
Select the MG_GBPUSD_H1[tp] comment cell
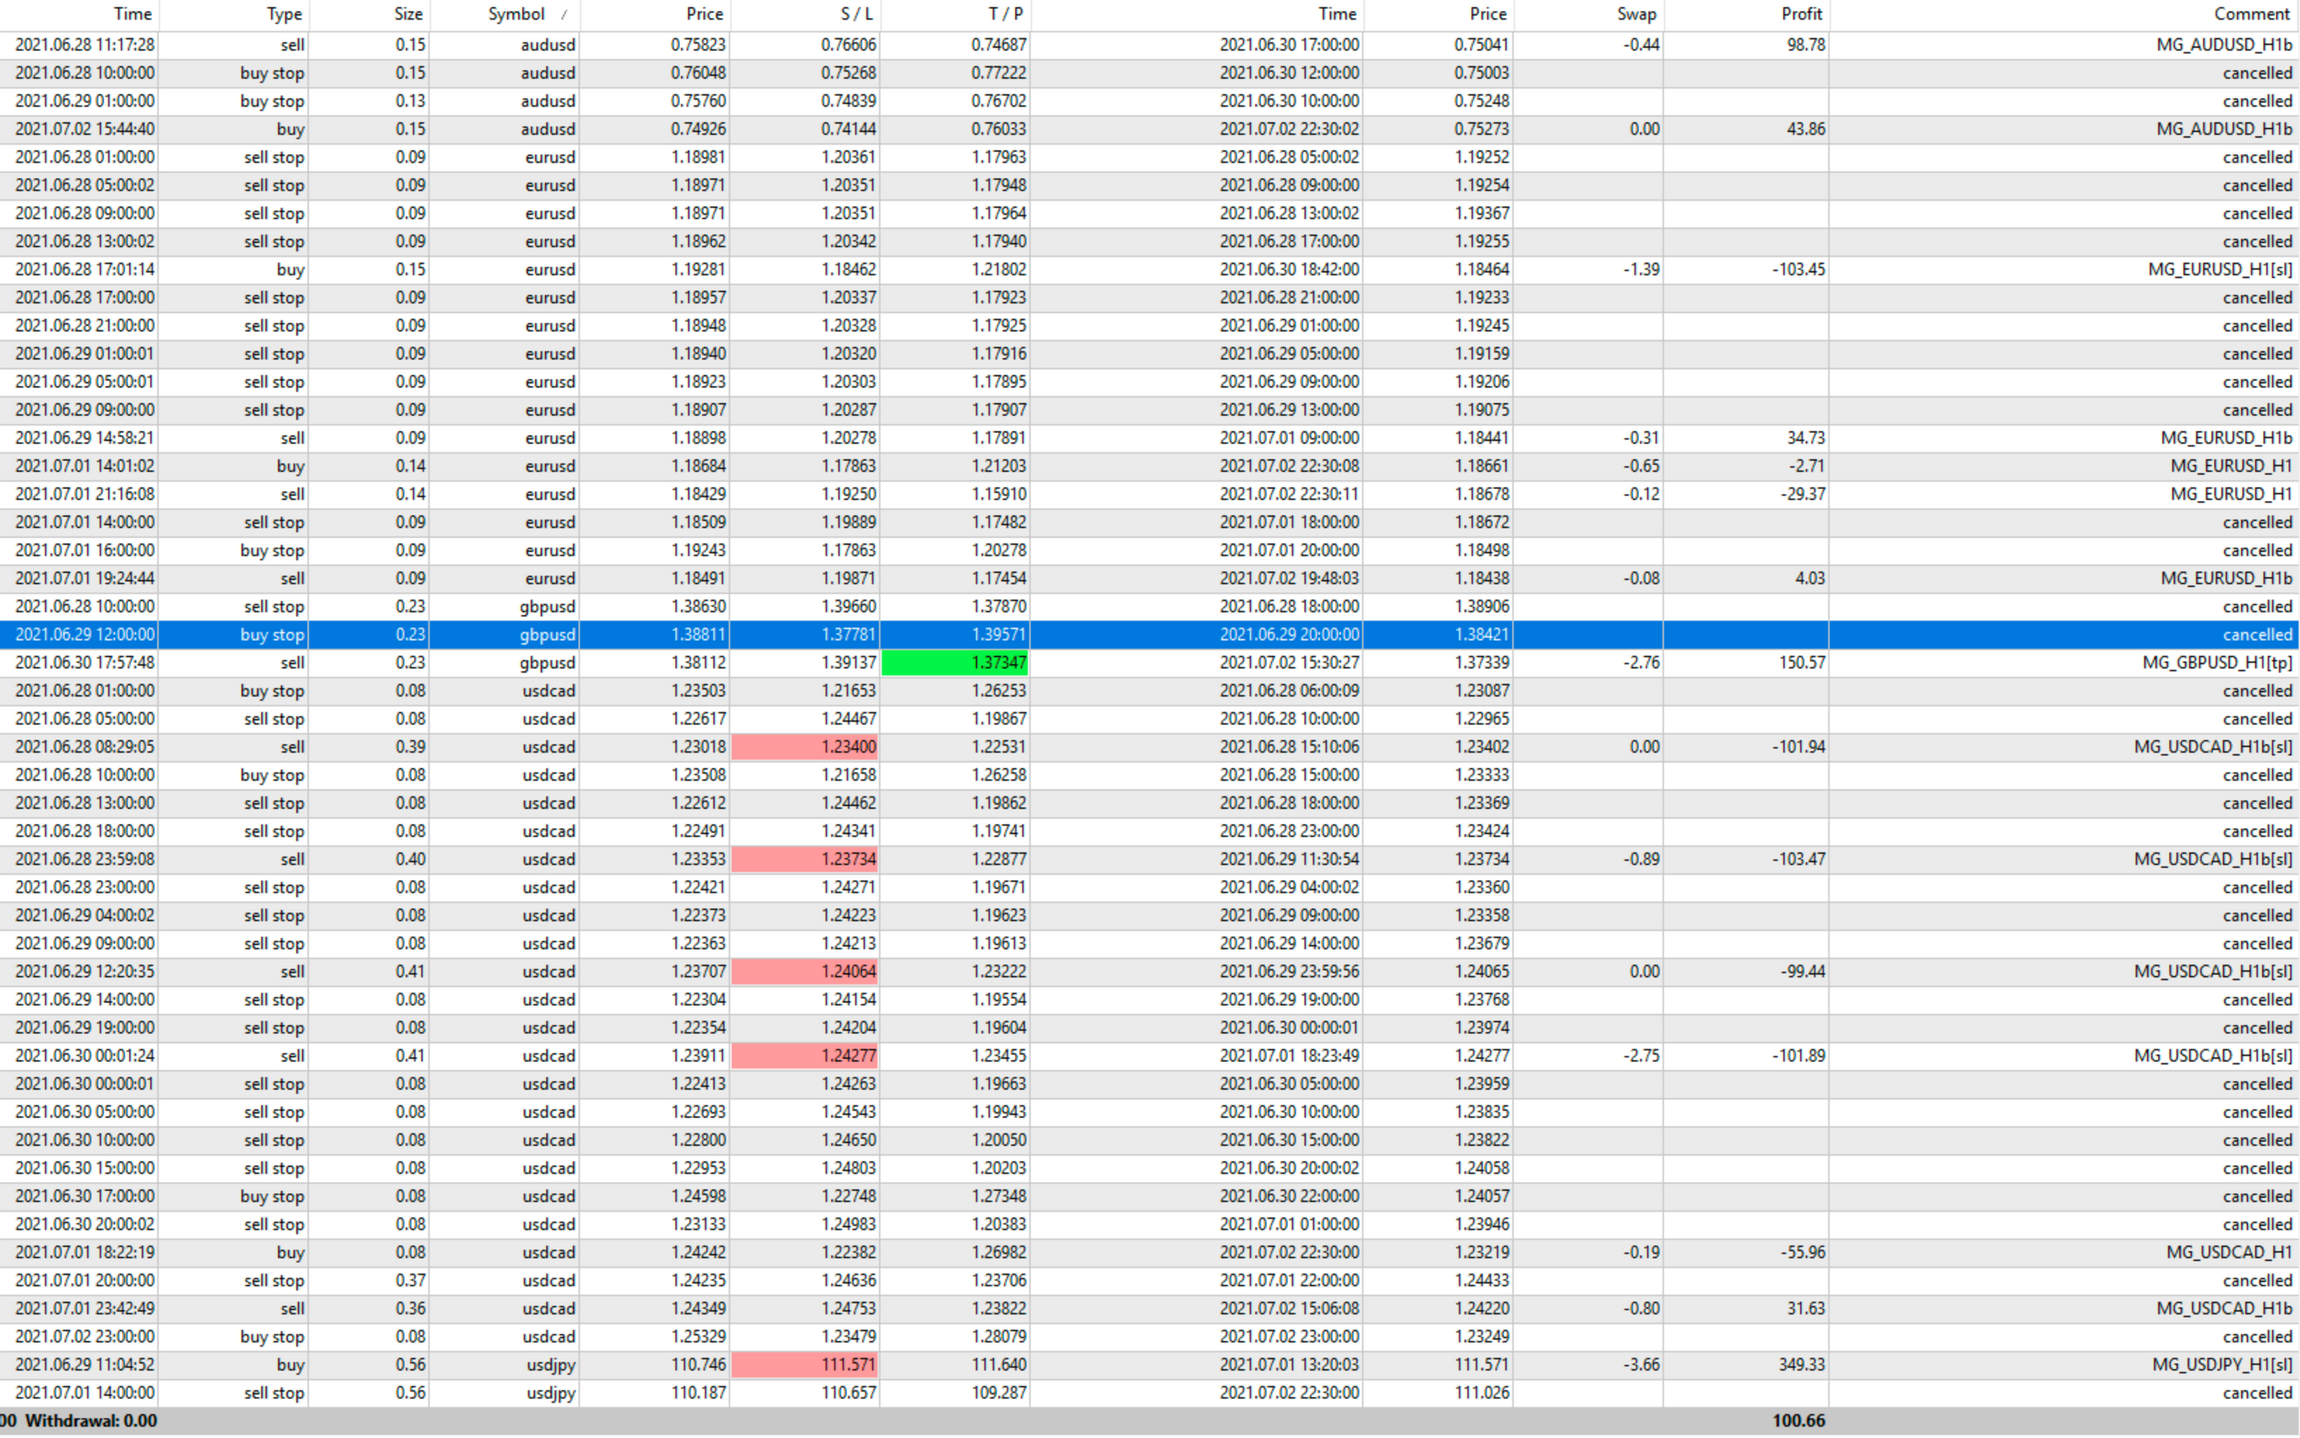coord(2216,663)
